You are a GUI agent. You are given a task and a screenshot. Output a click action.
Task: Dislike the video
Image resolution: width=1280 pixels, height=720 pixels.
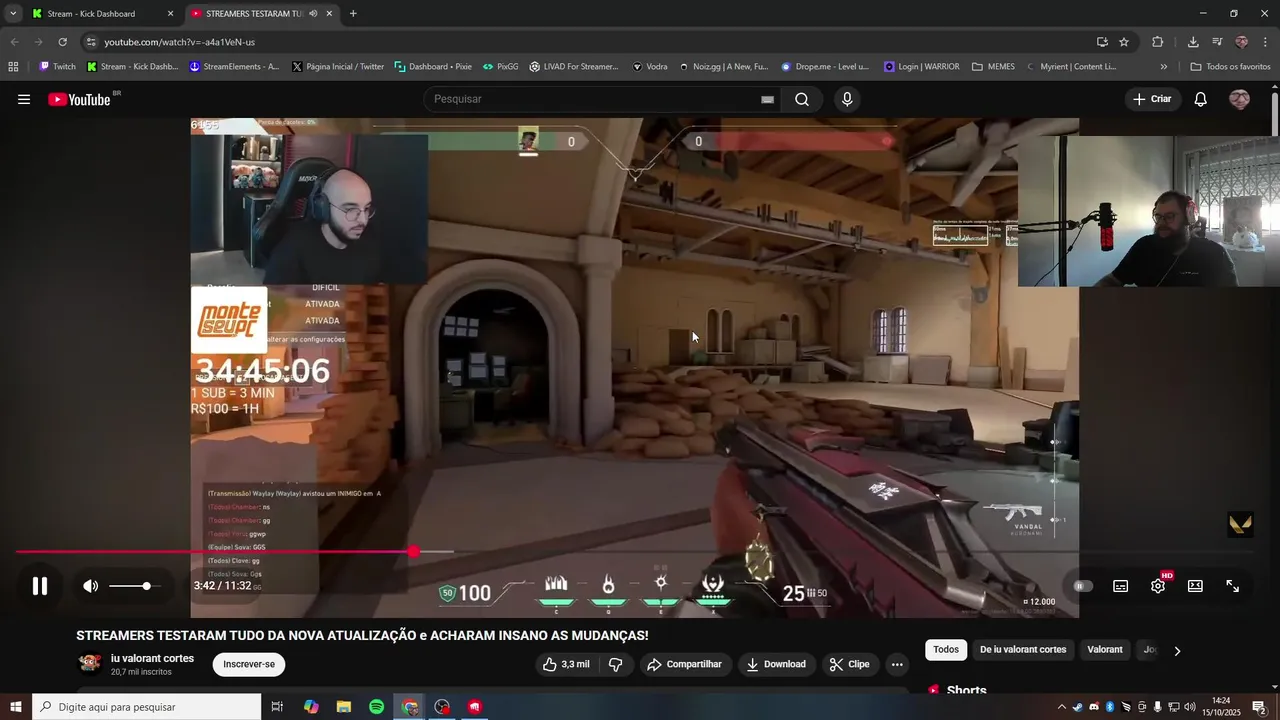pyautogui.click(x=616, y=664)
